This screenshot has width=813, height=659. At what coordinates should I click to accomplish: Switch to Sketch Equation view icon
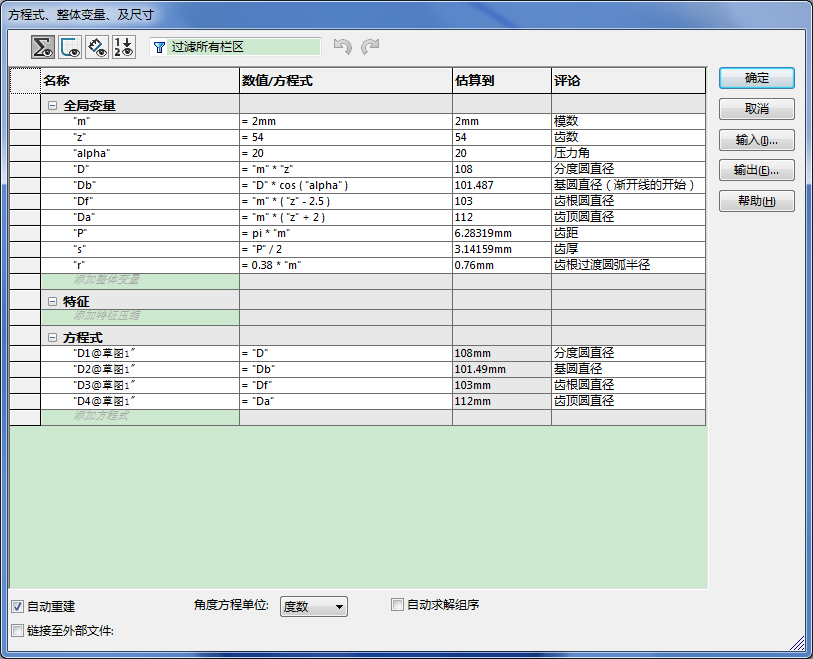(70, 46)
